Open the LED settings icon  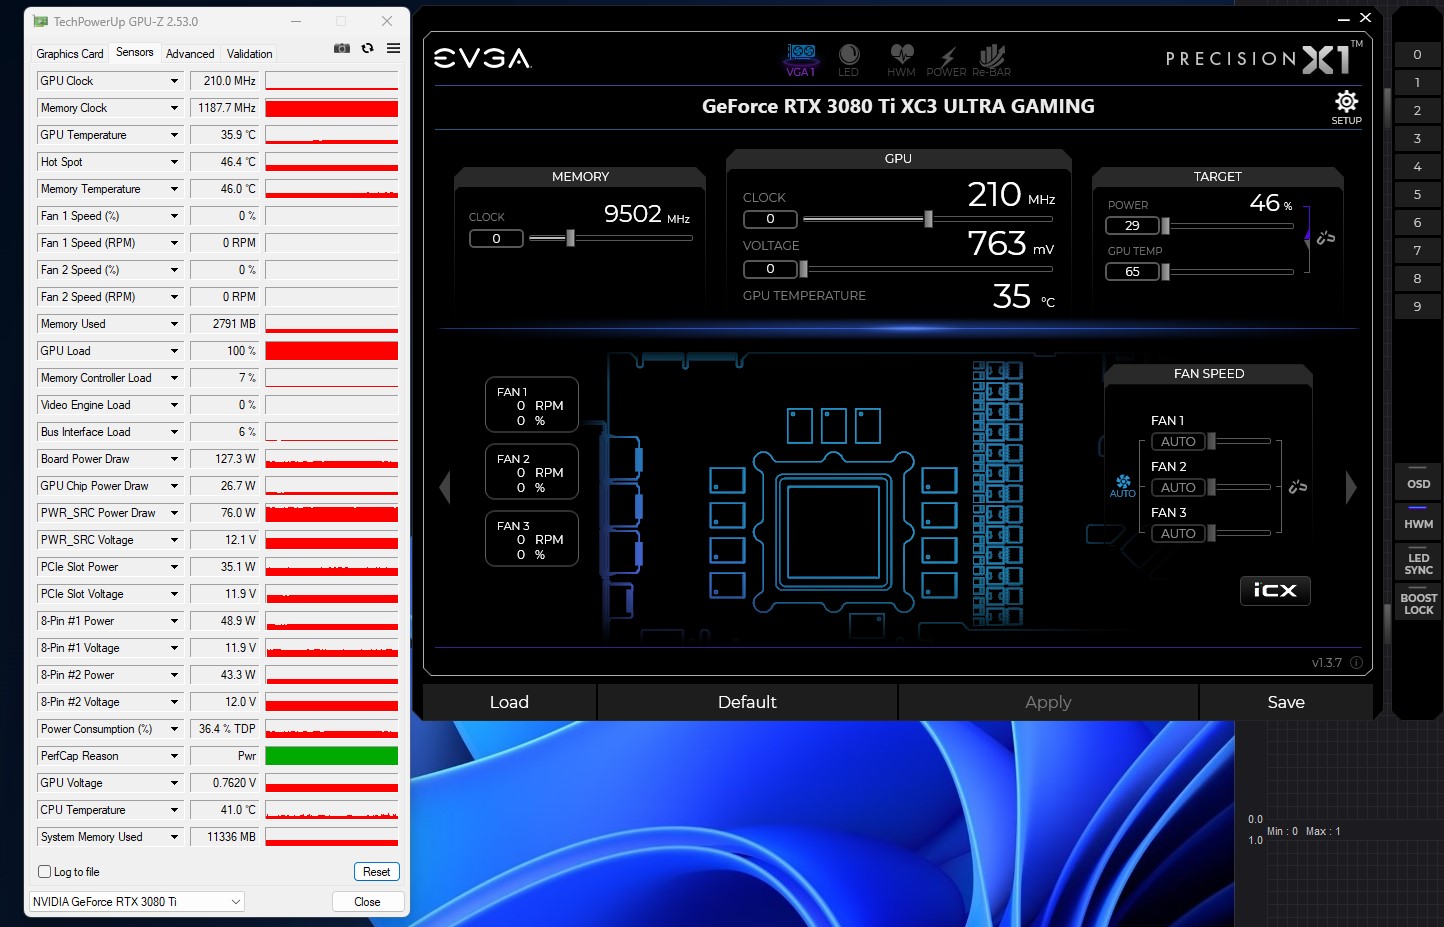[849, 59]
